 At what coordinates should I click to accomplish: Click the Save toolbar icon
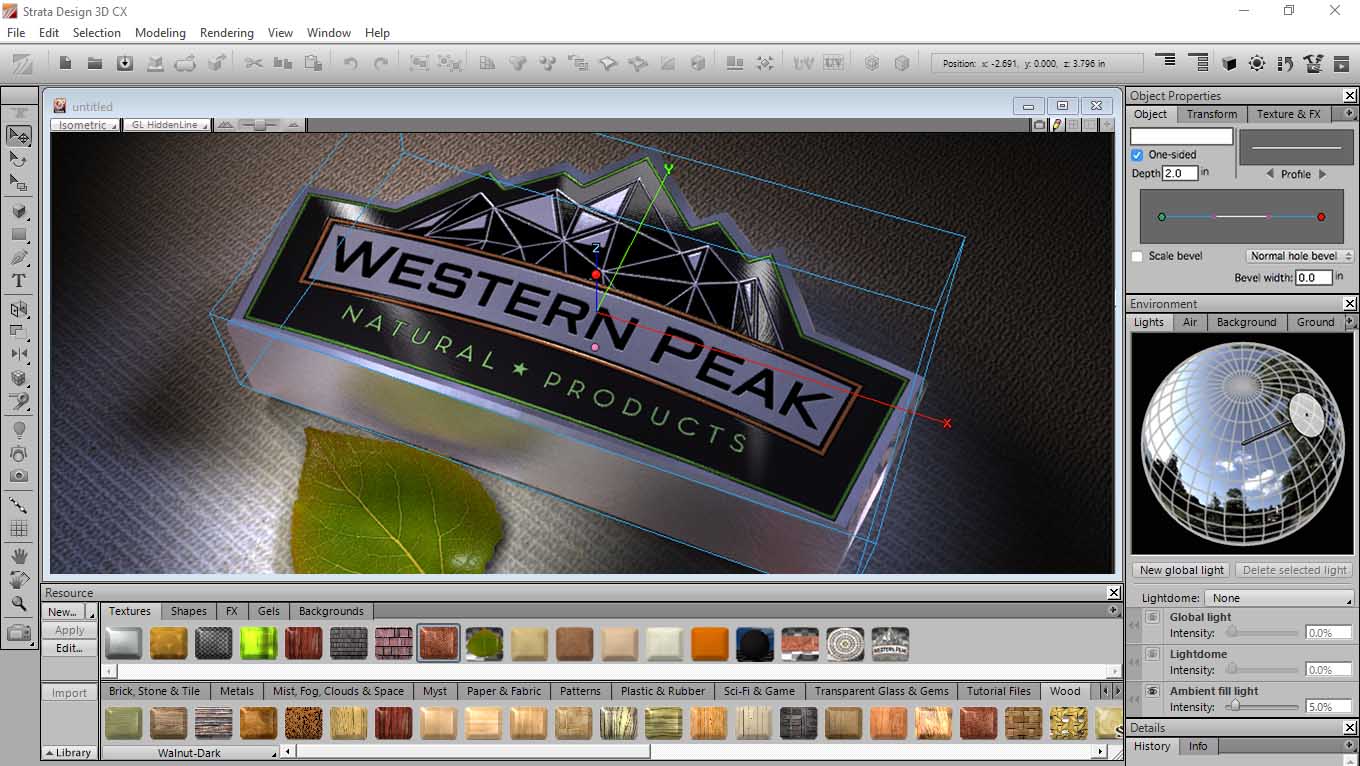click(125, 63)
